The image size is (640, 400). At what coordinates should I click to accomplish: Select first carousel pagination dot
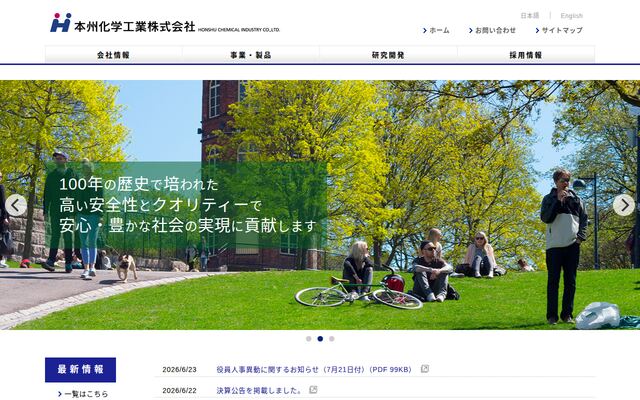pyautogui.click(x=309, y=339)
